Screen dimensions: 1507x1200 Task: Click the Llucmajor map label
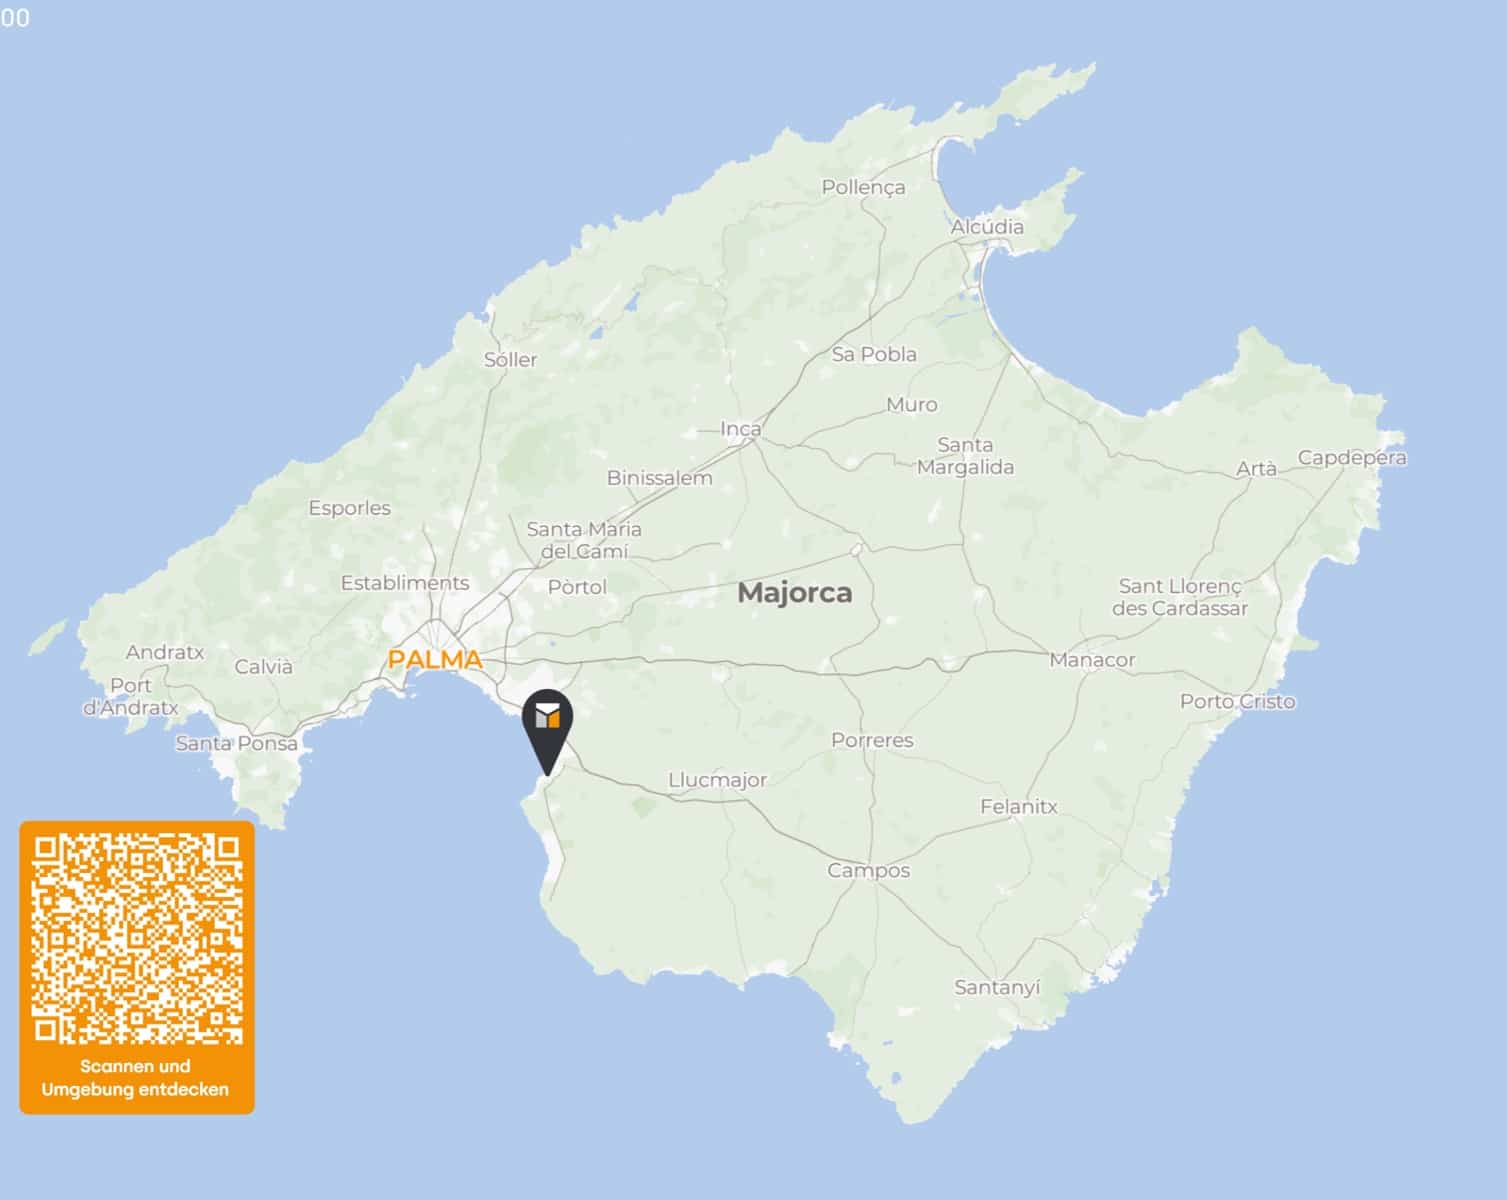(717, 780)
